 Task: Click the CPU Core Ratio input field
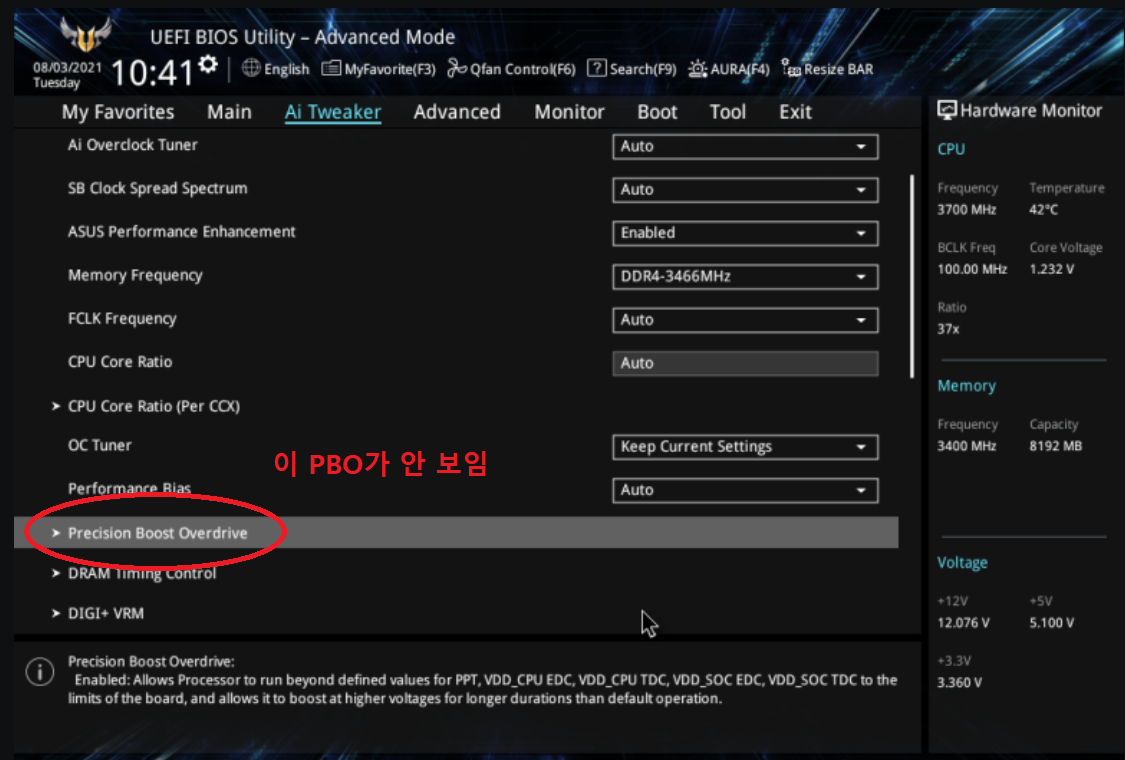coord(745,363)
